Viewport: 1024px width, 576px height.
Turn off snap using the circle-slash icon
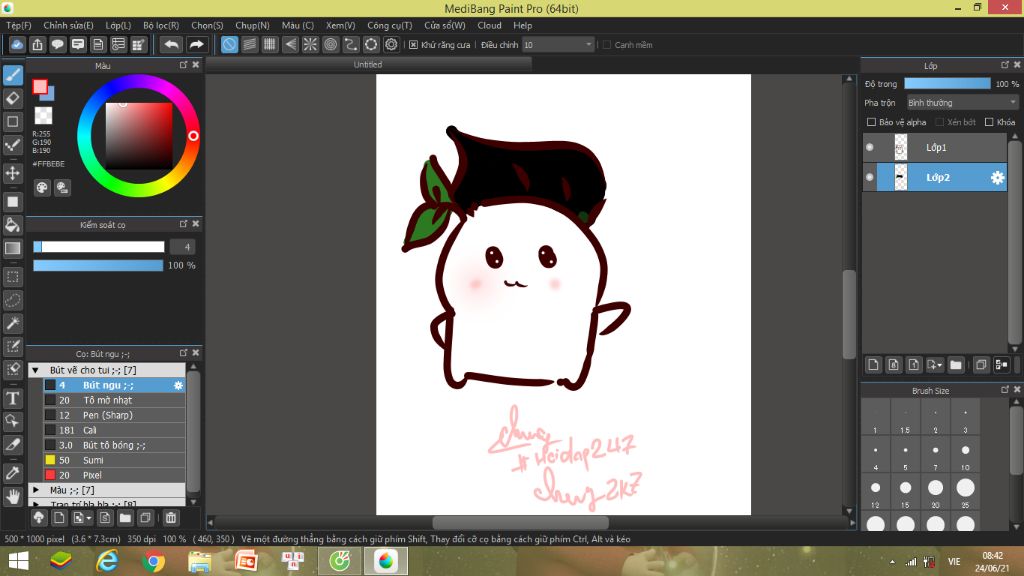(x=229, y=44)
